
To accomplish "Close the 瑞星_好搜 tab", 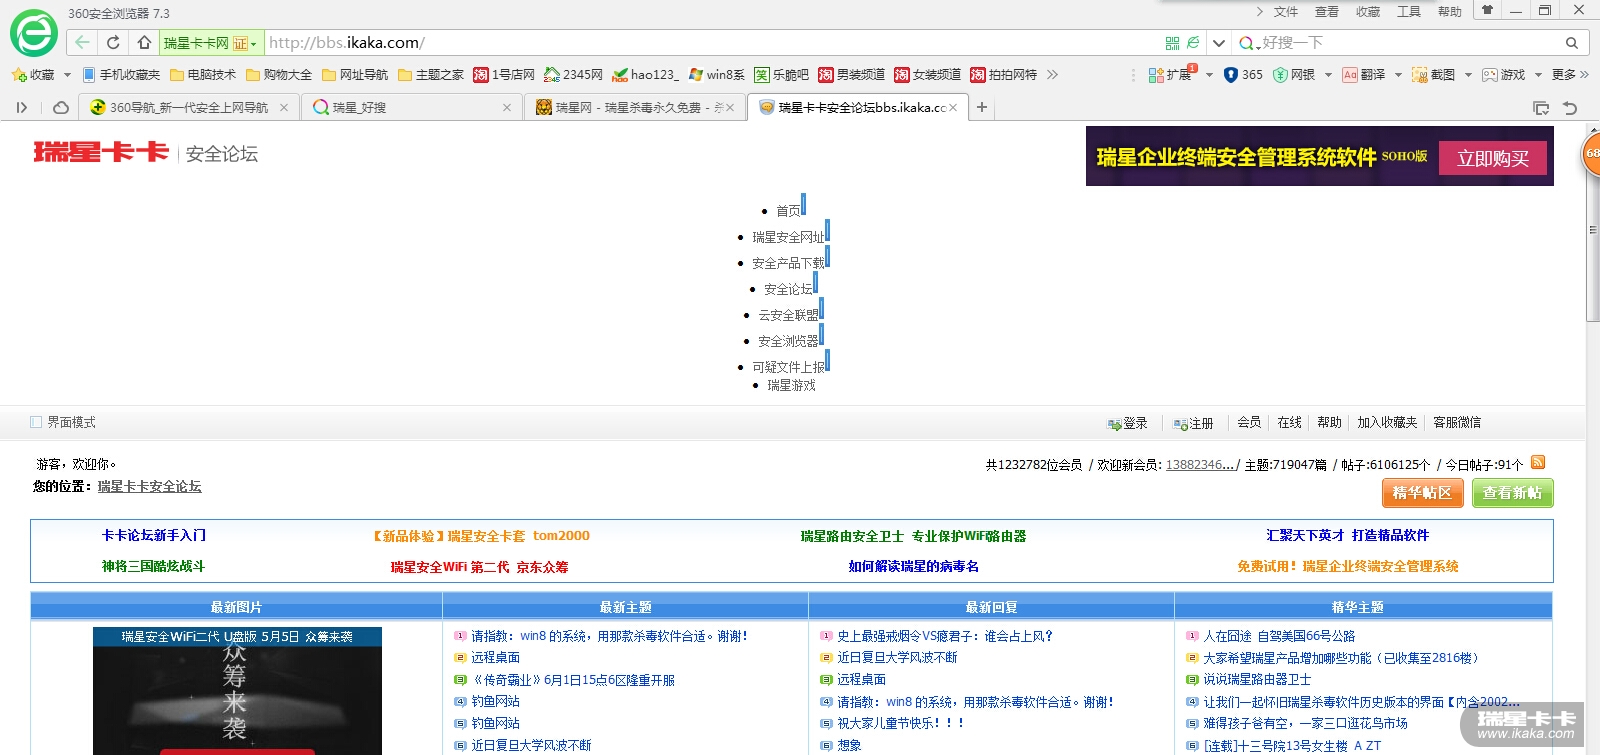I will [506, 107].
